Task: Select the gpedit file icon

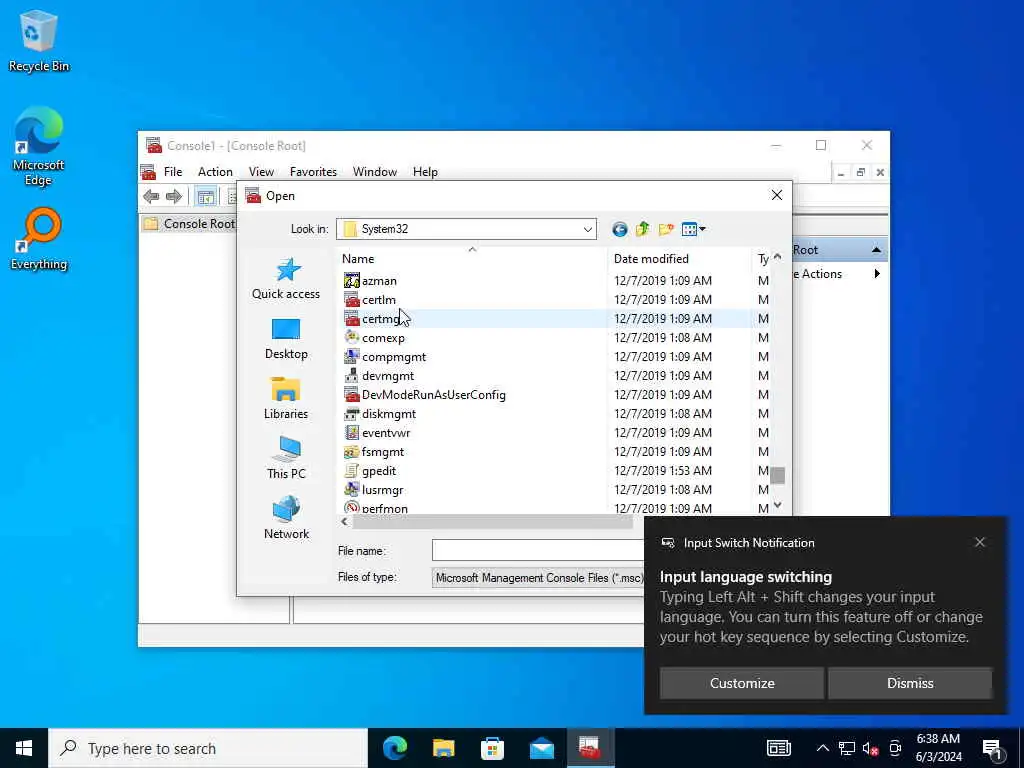Action: click(351, 470)
